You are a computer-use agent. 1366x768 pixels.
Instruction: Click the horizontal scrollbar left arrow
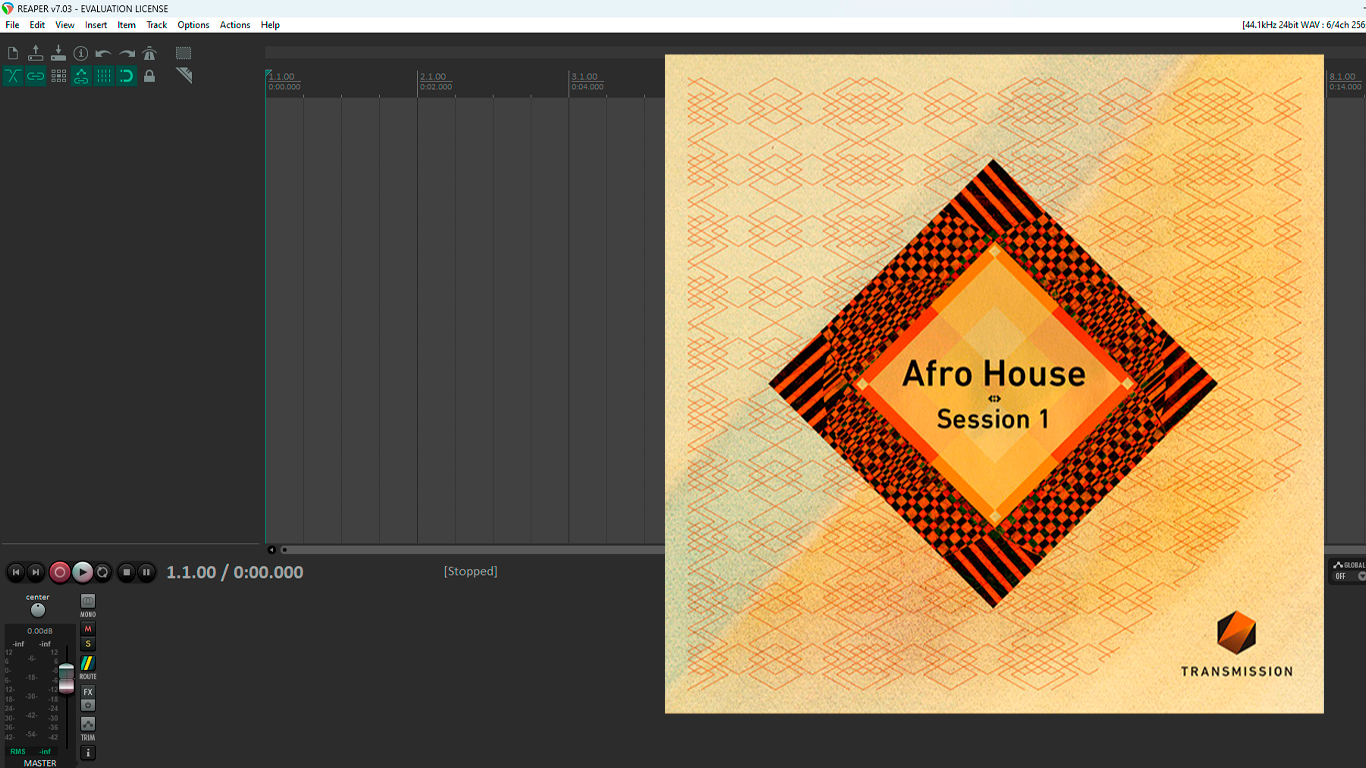click(x=271, y=549)
